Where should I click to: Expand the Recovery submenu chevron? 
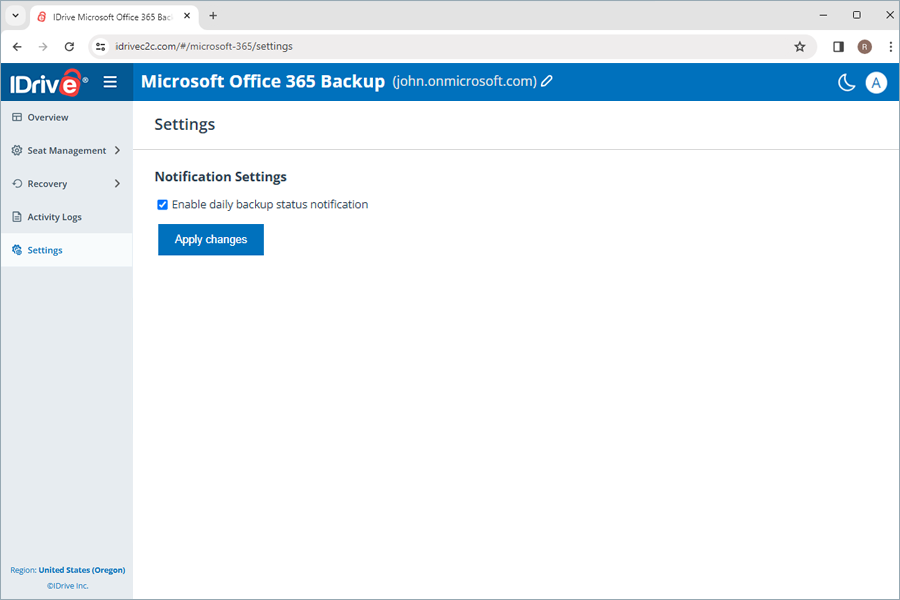[x=117, y=184]
